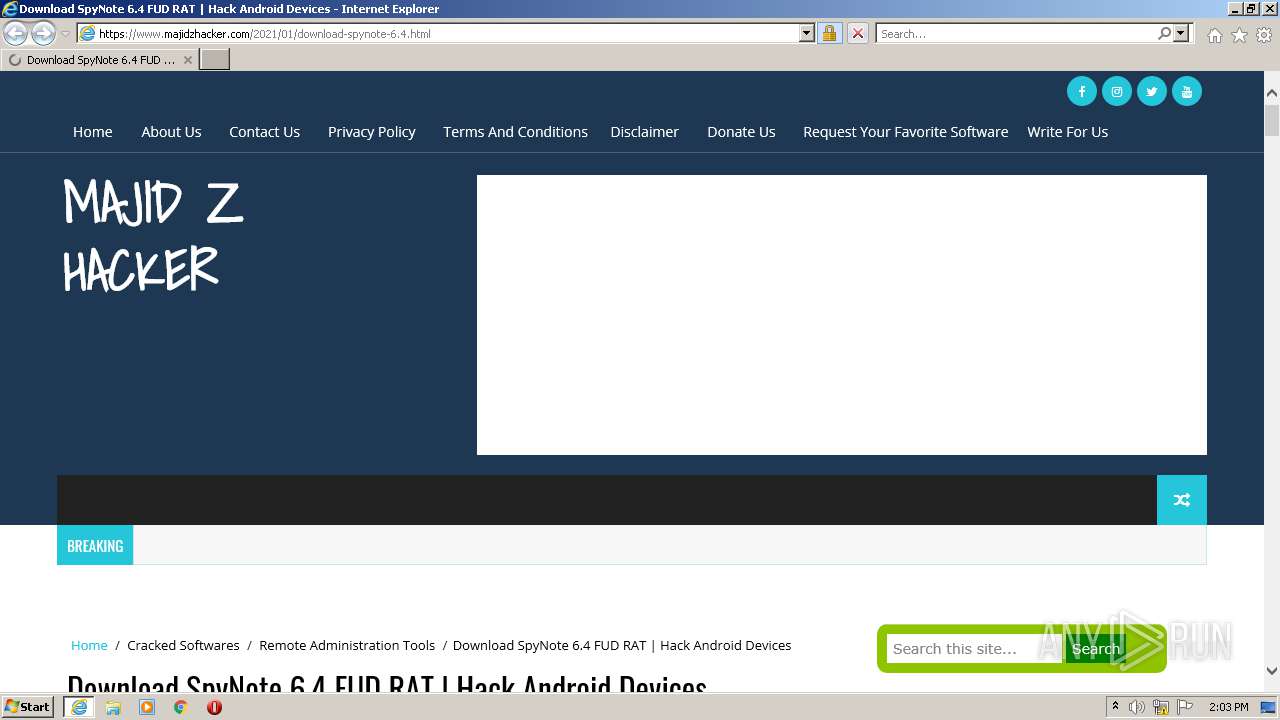This screenshot has height=720, width=1280.
Task: Click the red shield taskbar icon
Action: click(x=214, y=707)
